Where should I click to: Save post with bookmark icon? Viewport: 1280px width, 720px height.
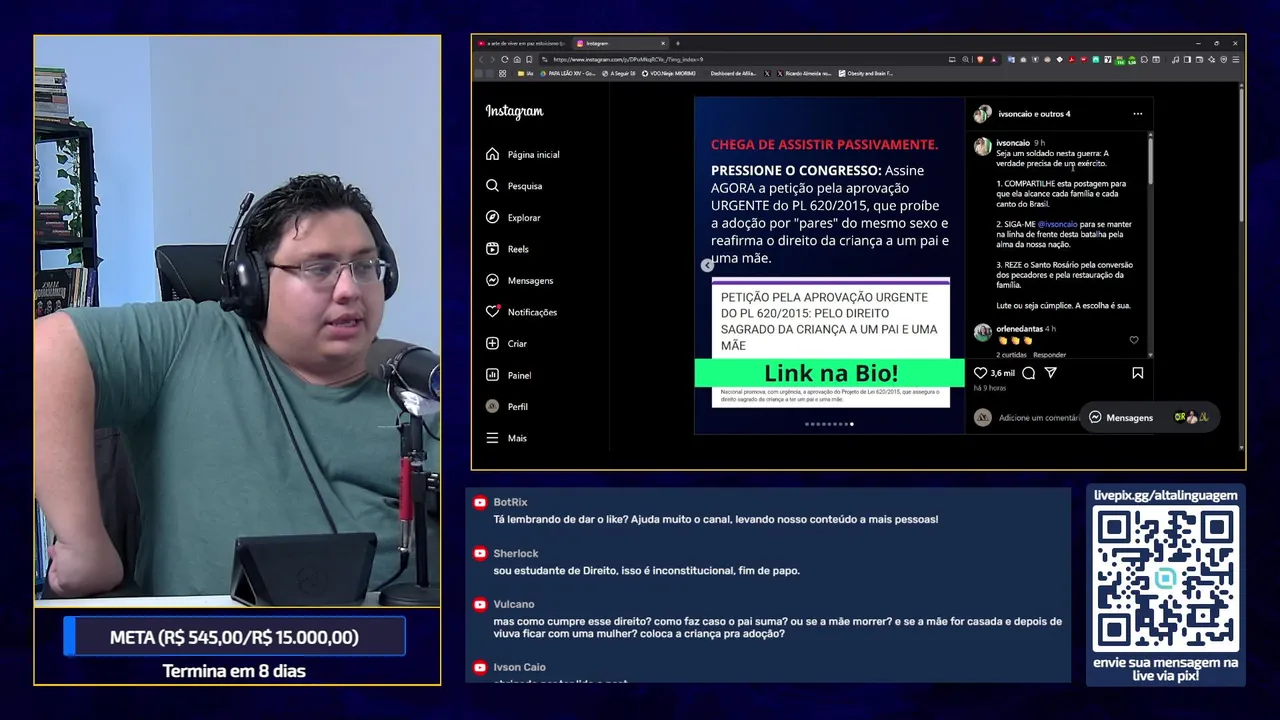click(x=1138, y=373)
